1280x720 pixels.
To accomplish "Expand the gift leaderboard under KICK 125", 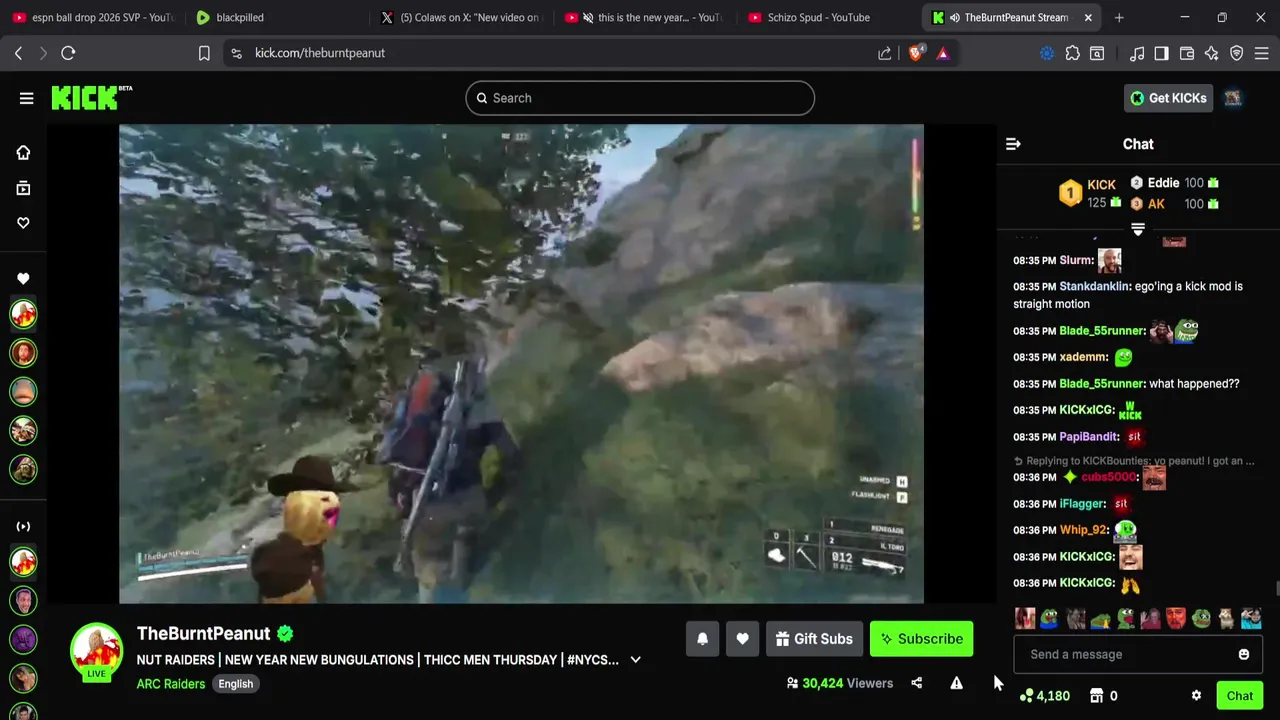I will click(x=1138, y=229).
